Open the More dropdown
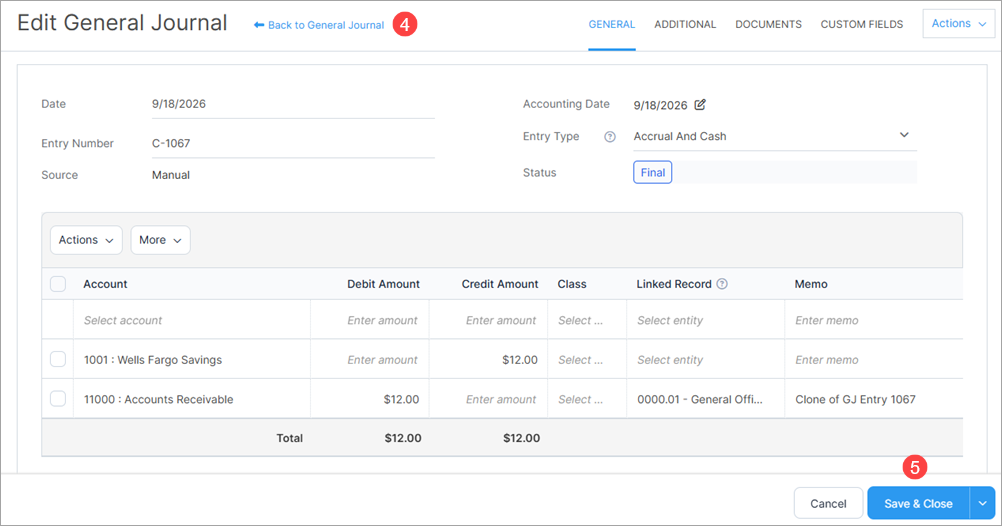The height and width of the screenshot is (526, 1002). pos(160,240)
